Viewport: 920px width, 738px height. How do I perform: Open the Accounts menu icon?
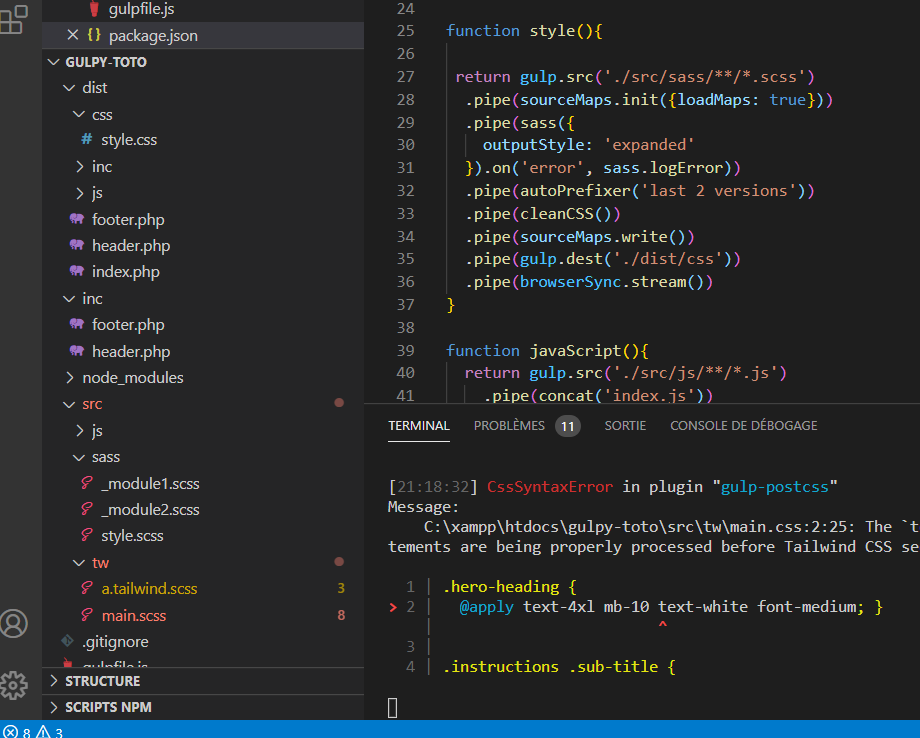(x=14, y=624)
